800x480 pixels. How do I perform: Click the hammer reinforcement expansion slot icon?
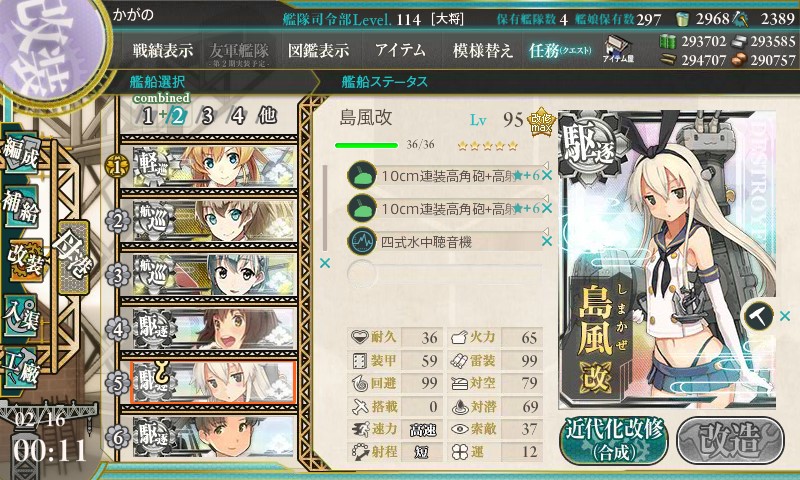coord(758,316)
